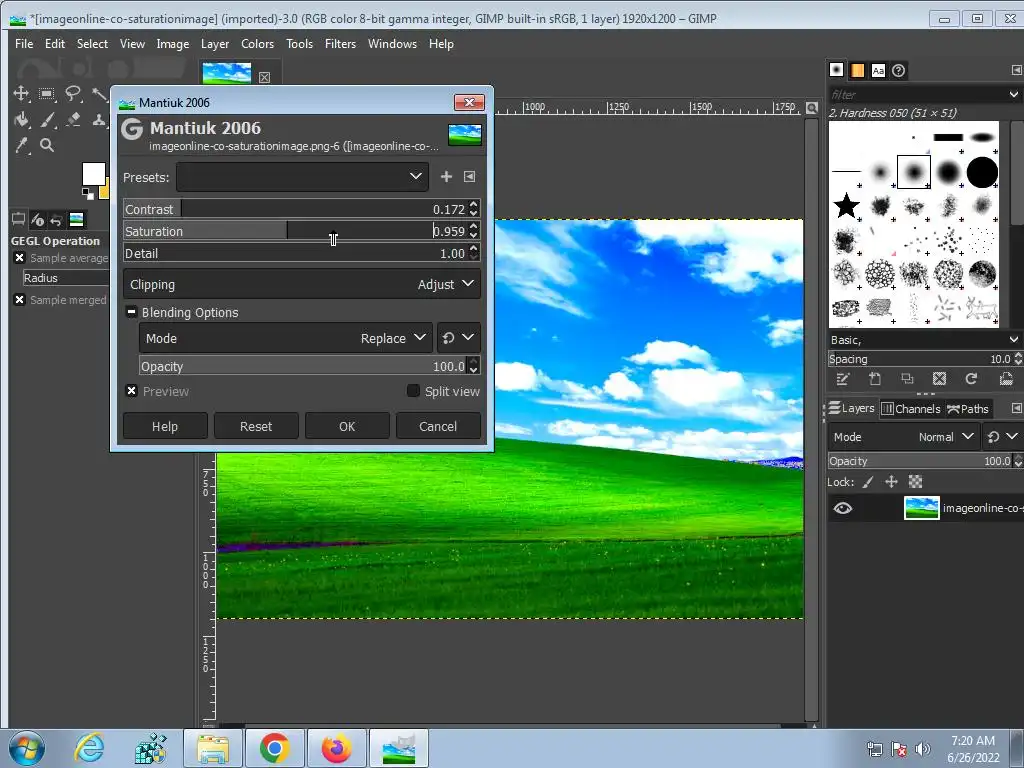
Task: Open the brushes panel configure tab menu
Action: point(1016,70)
